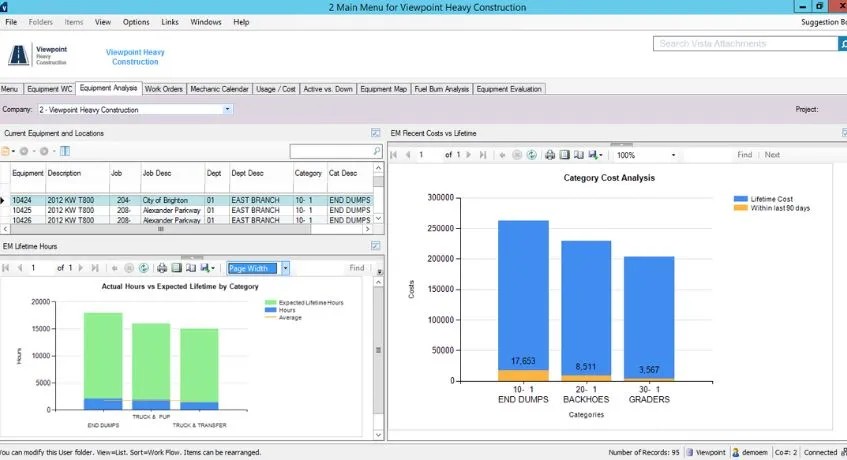Click the magnifier in the equipment grid search box
This screenshot has height=460, width=847.
tap(377, 151)
